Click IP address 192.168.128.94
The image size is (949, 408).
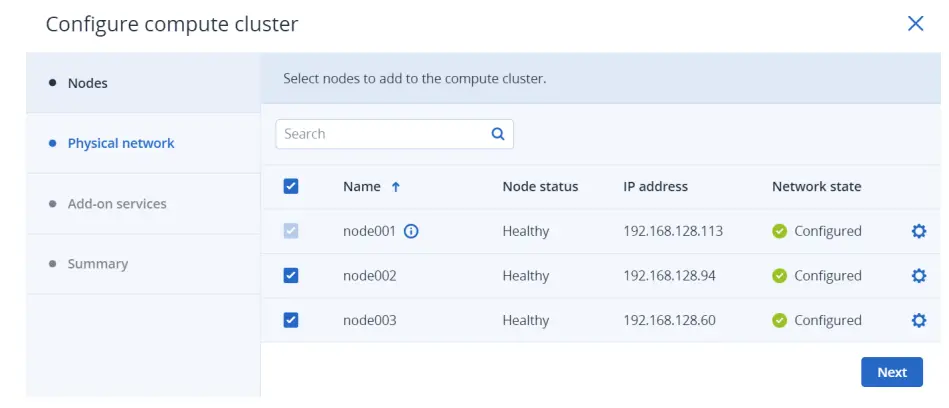(x=669, y=276)
